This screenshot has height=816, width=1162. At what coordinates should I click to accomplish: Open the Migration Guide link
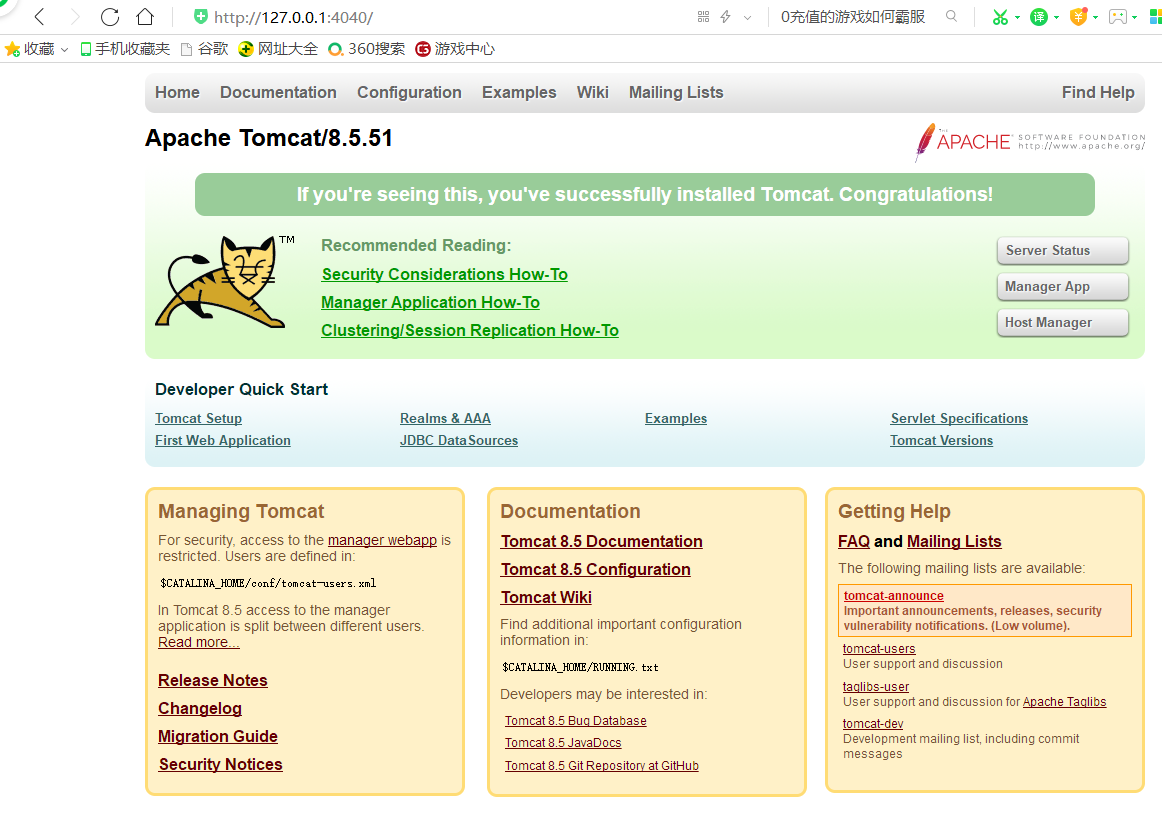pos(218,737)
